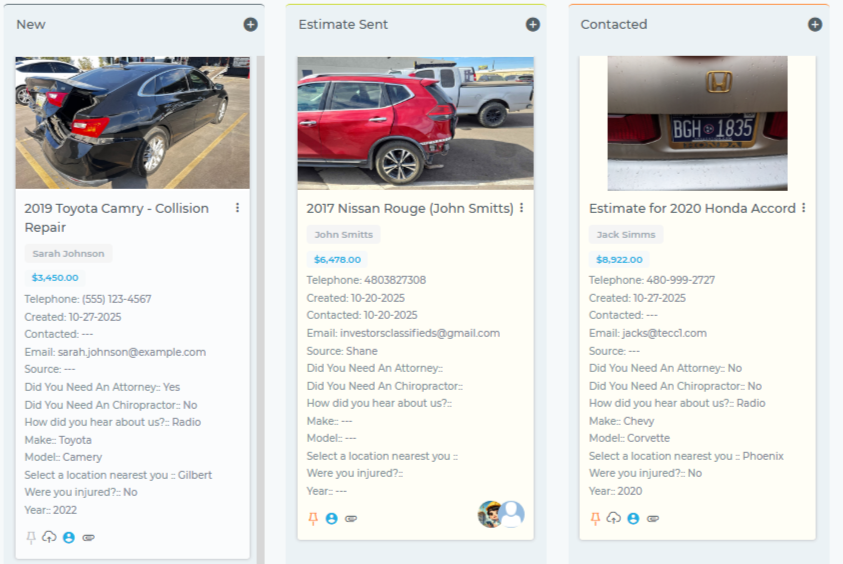Click the user icon on Toyota Camry card
This screenshot has height=564, width=843.
pyautogui.click(x=69, y=538)
